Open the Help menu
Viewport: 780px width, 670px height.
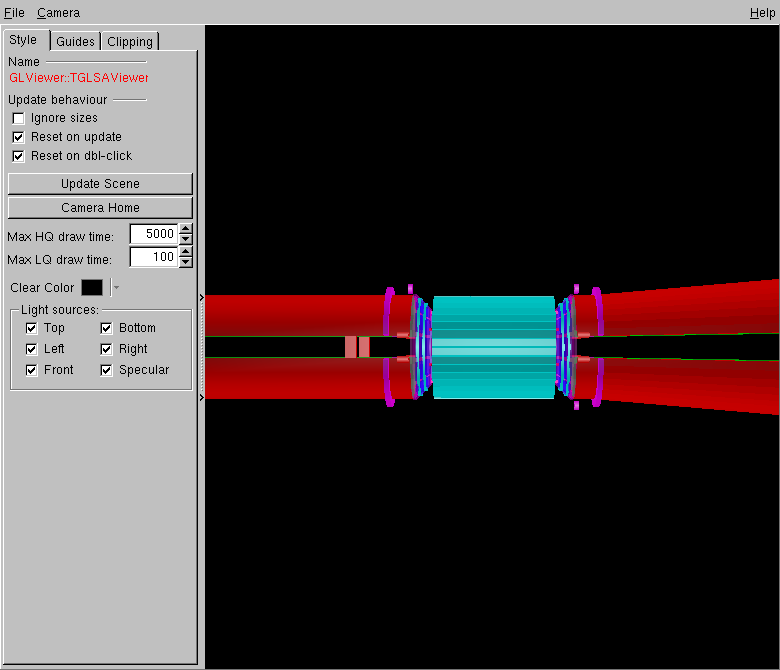click(762, 13)
